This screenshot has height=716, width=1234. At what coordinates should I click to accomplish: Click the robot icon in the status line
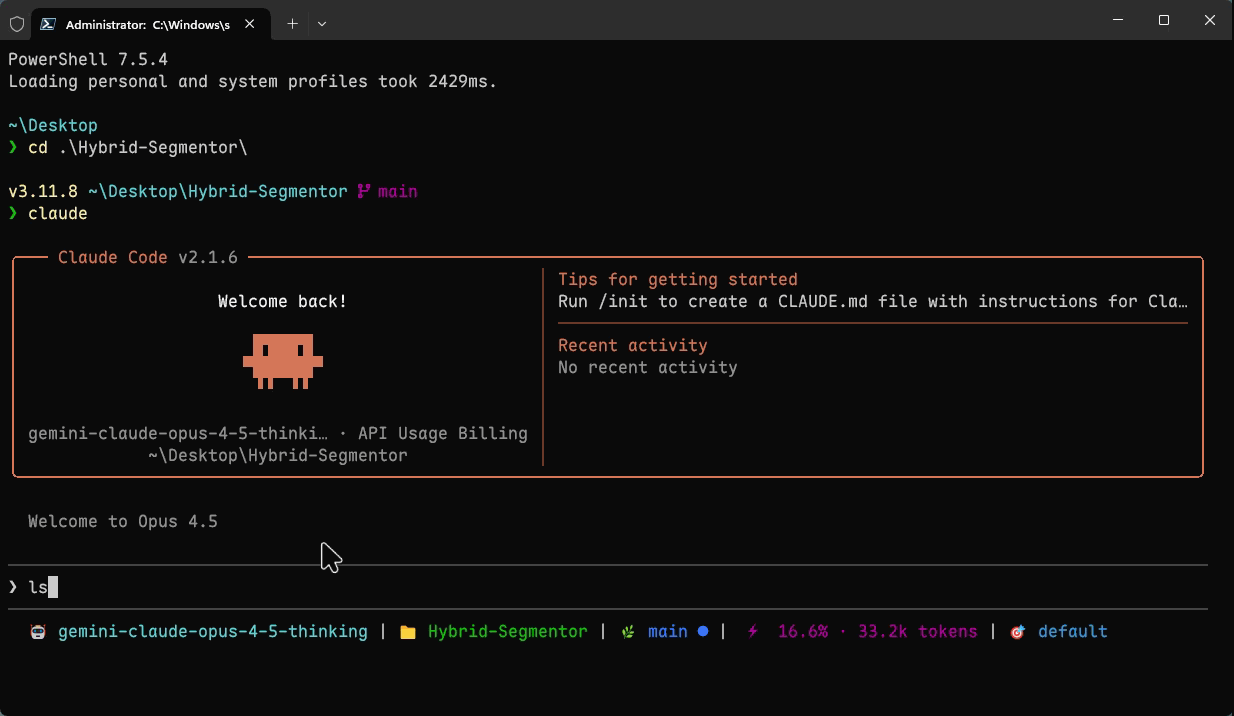click(x=38, y=632)
